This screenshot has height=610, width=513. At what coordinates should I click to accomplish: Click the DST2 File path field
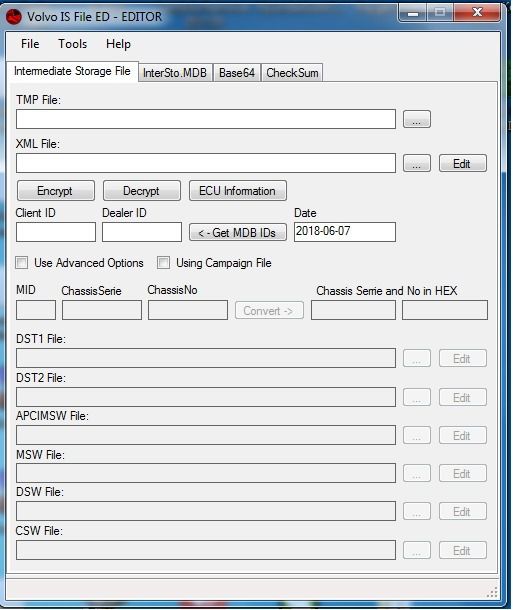(x=206, y=397)
